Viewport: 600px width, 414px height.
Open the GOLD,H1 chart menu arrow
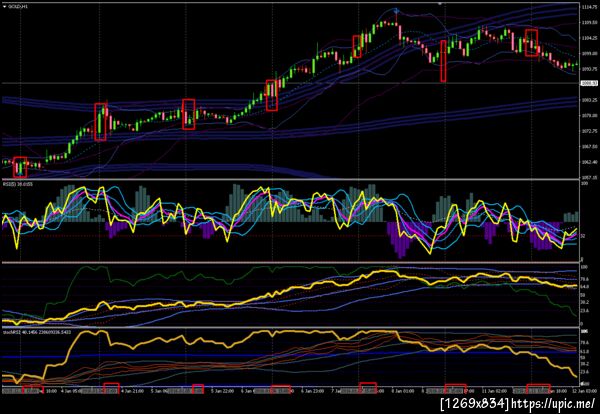click(4, 7)
